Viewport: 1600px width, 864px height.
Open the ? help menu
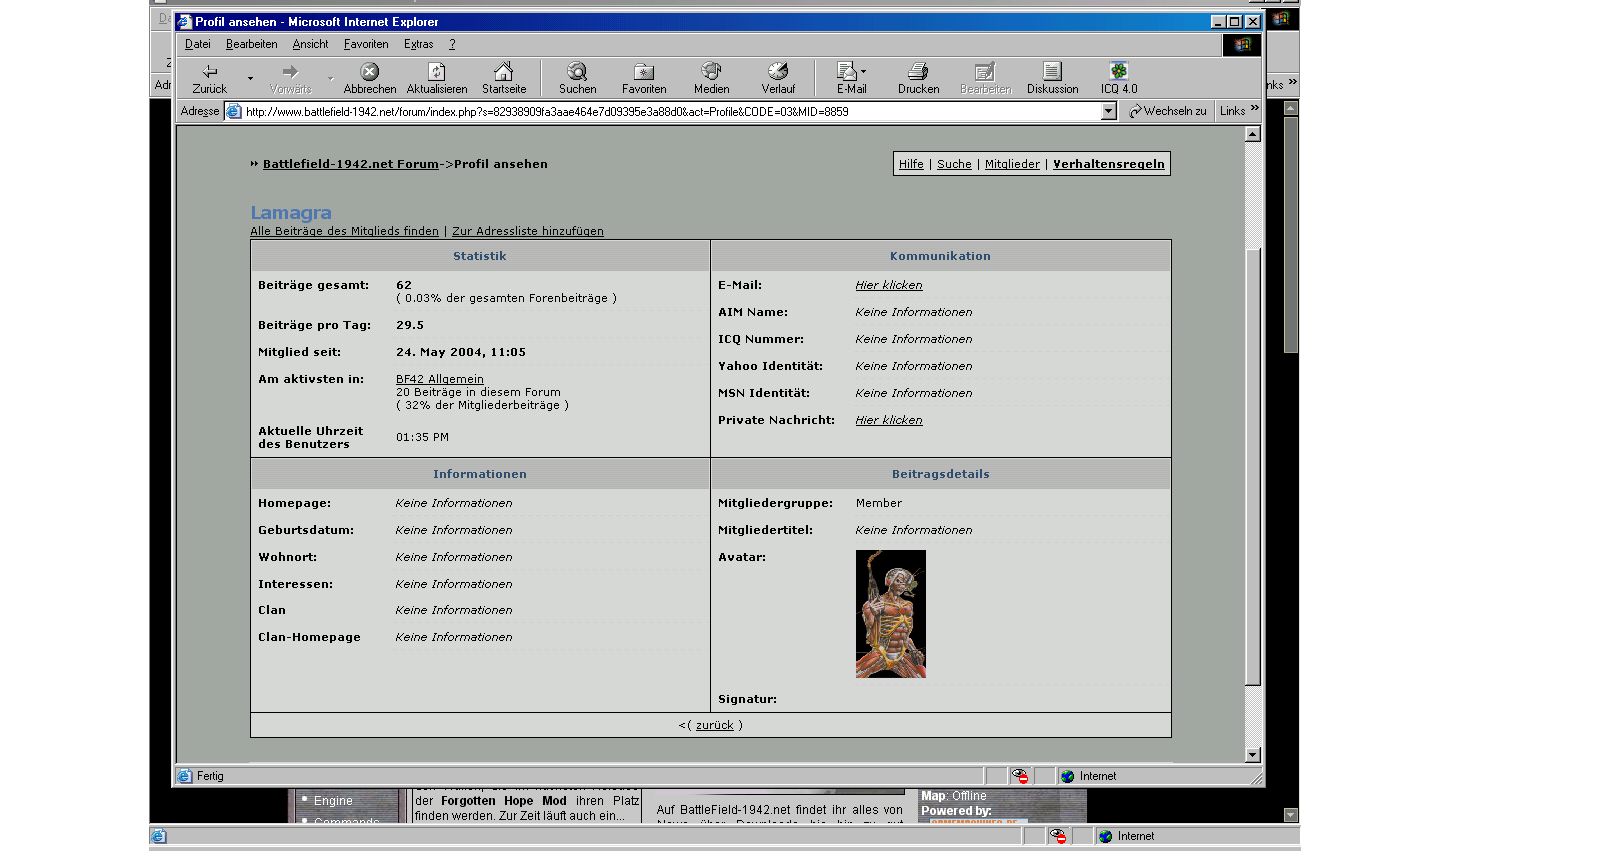[452, 44]
